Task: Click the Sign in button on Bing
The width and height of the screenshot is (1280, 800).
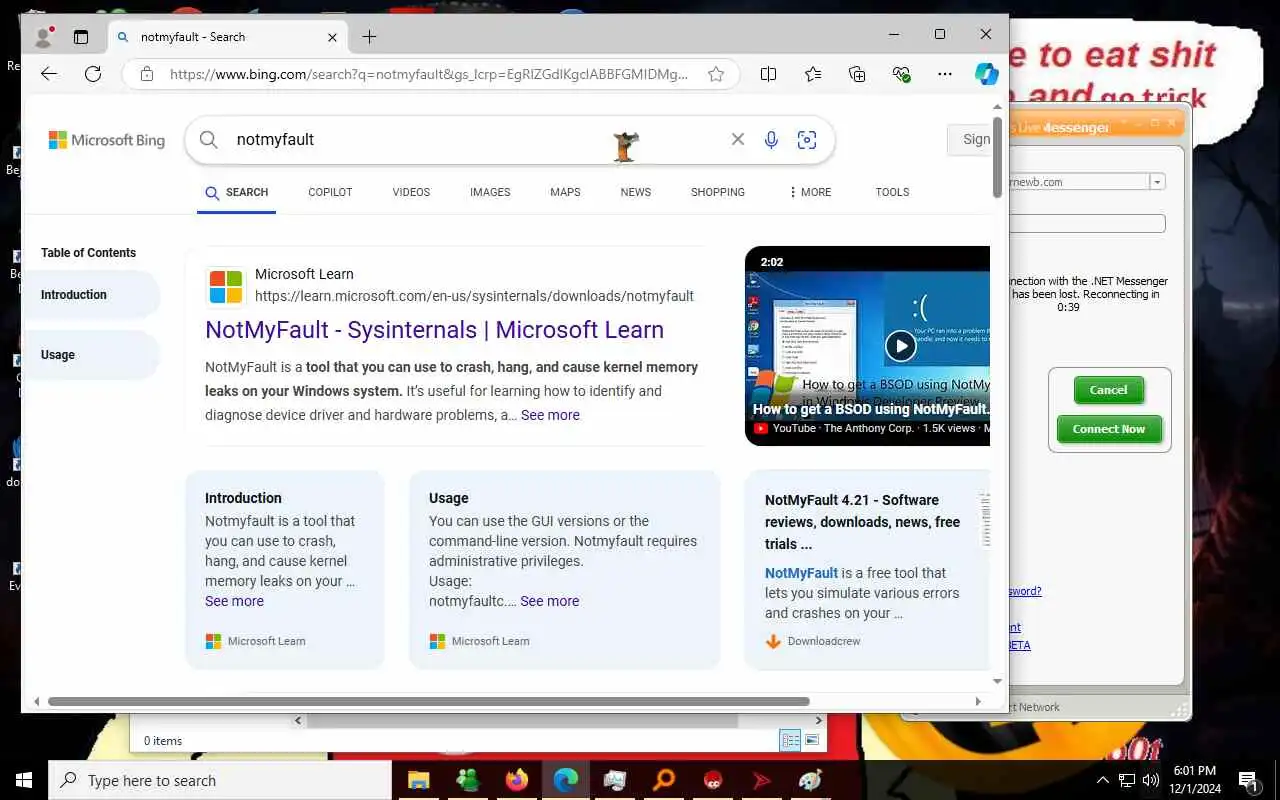Action: (x=970, y=140)
